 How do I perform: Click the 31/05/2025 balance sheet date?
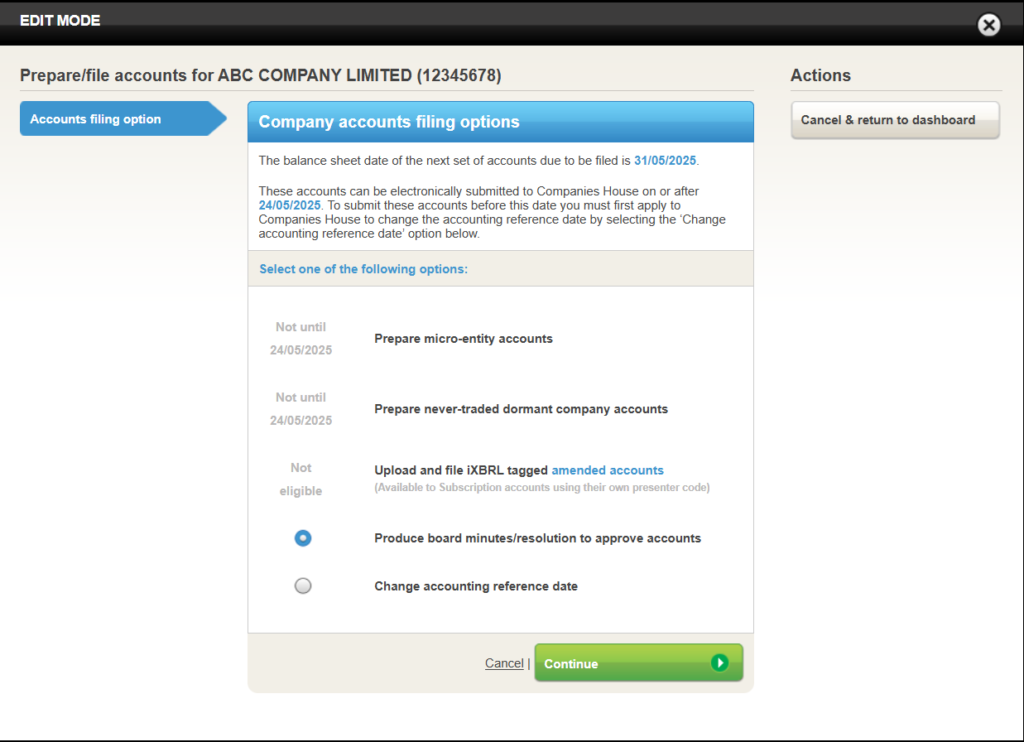coord(665,160)
